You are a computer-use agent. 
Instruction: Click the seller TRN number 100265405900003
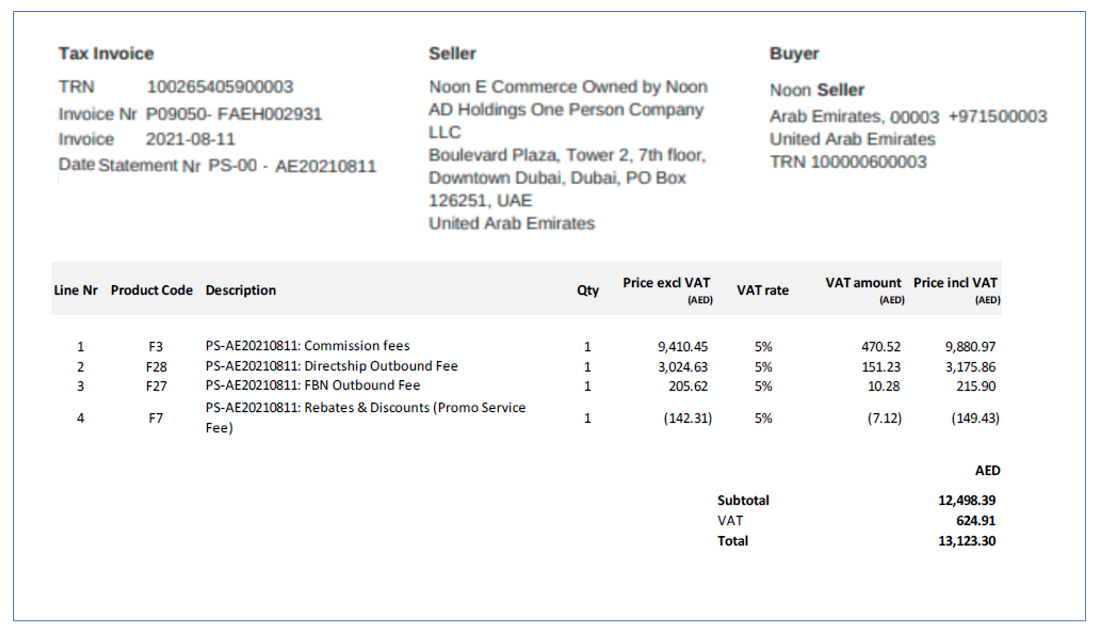219,87
